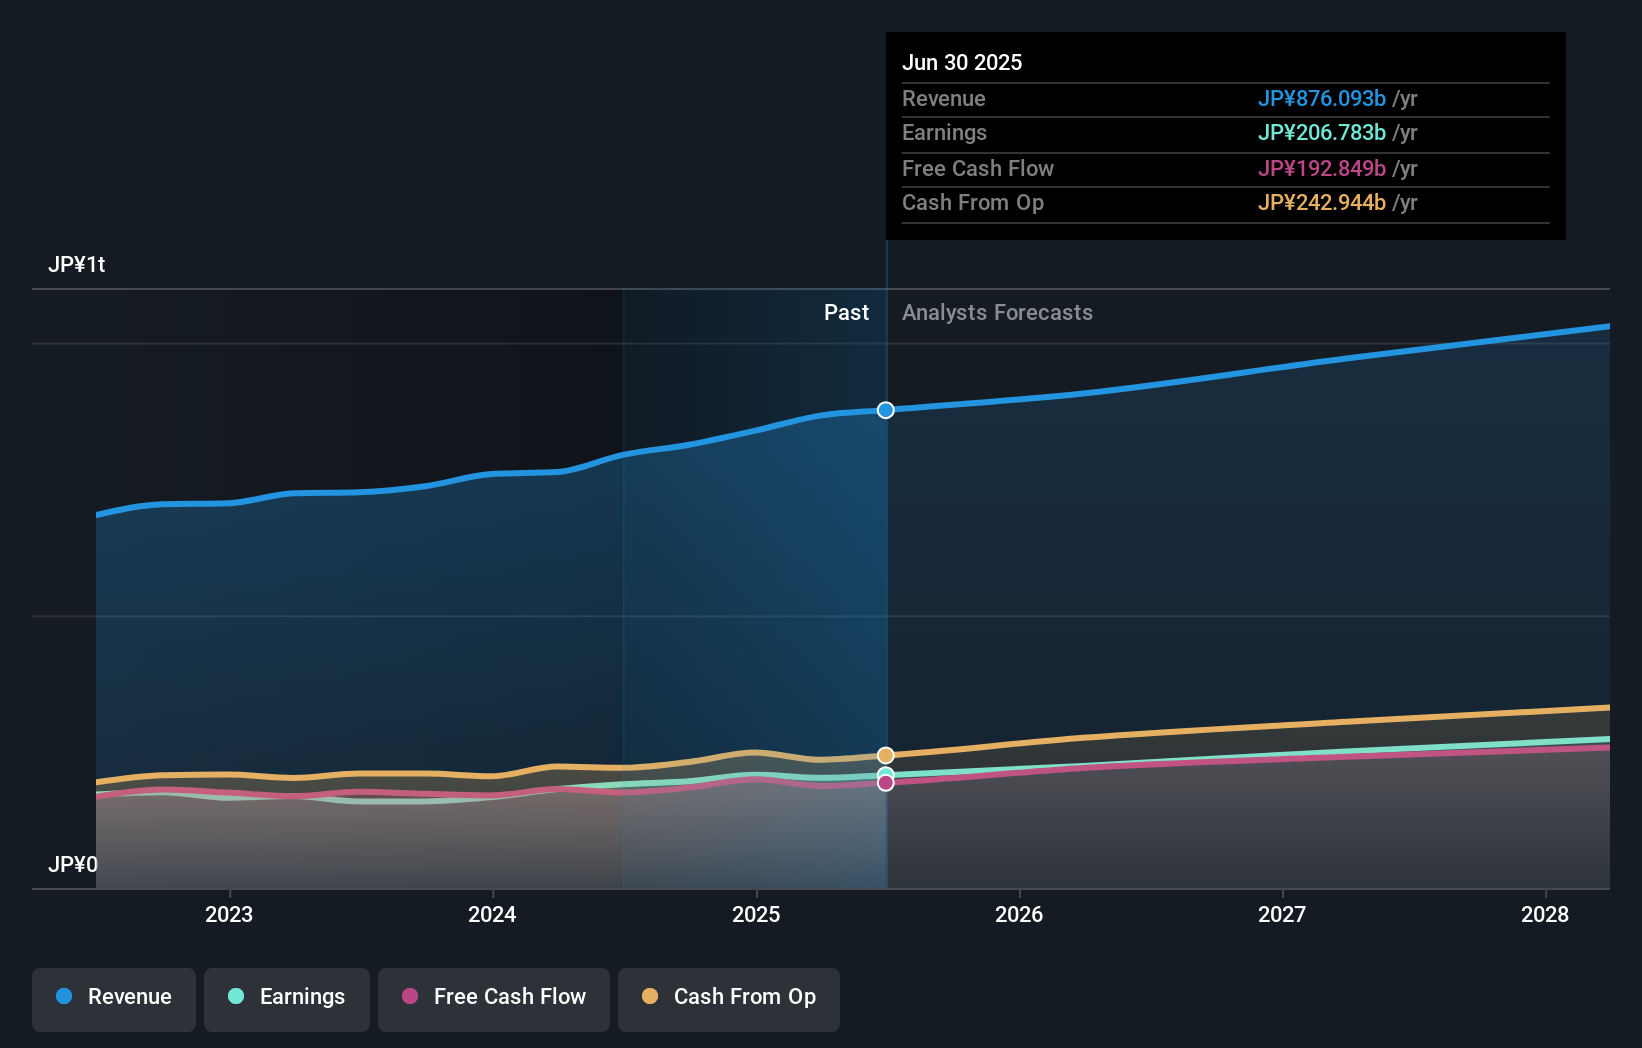Toggle the Earnings series in the legend
1642x1048 pixels.
click(x=287, y=999)
